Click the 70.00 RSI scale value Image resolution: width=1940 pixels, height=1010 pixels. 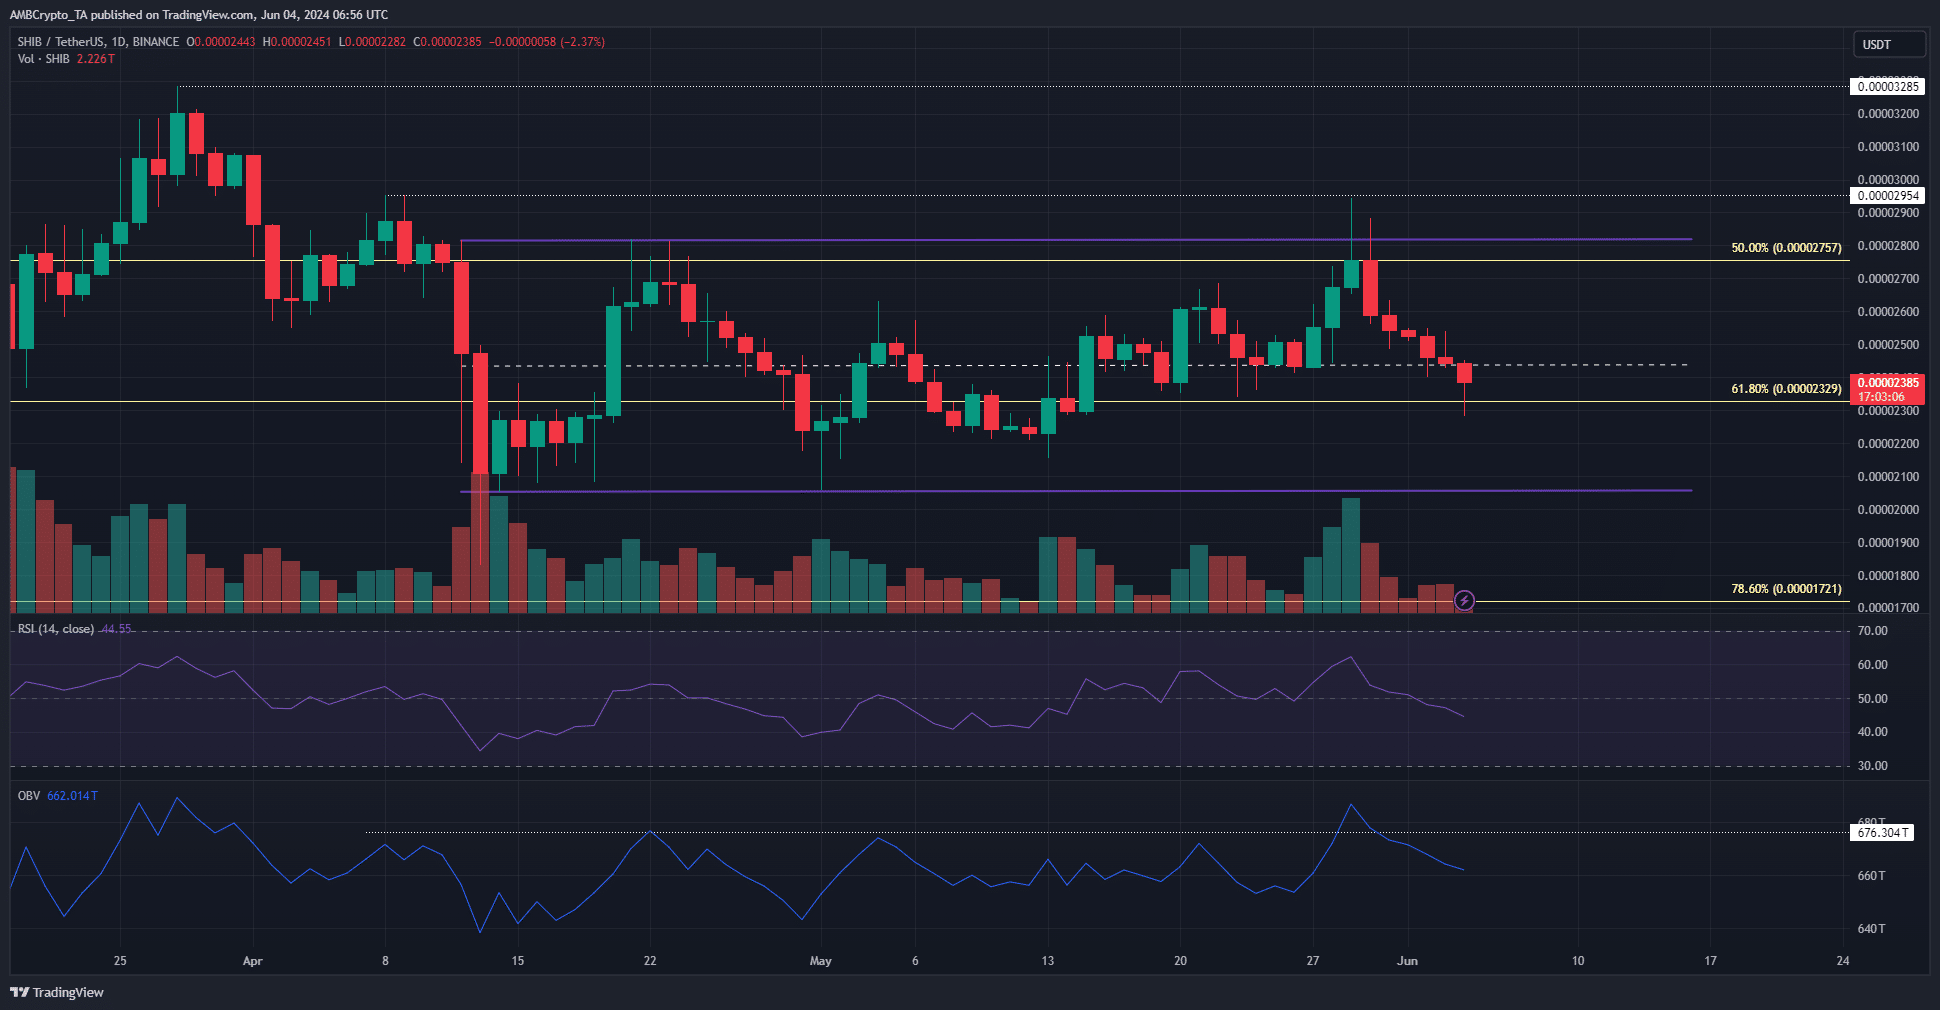[1873, 631]
